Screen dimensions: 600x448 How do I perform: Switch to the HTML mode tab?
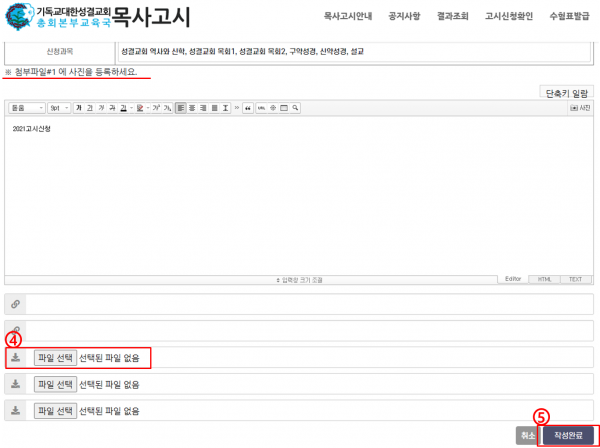coord(544,280)
